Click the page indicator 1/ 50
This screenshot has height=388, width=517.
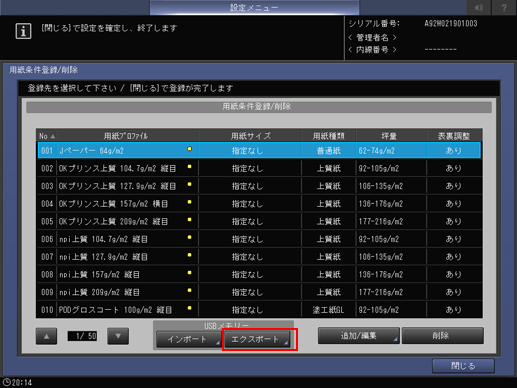pyautogui.click(x=82, y=336)
